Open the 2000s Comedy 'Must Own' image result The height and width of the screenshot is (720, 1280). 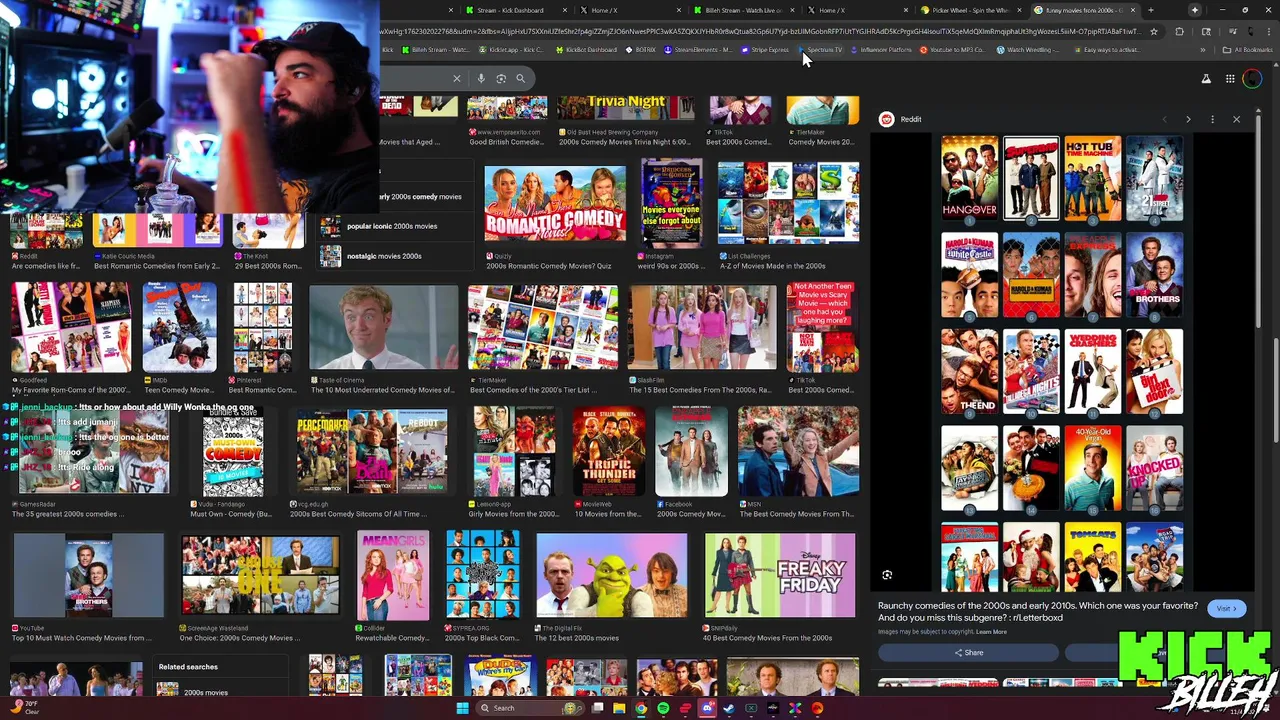pyautogui.click(x=233, y=456)
